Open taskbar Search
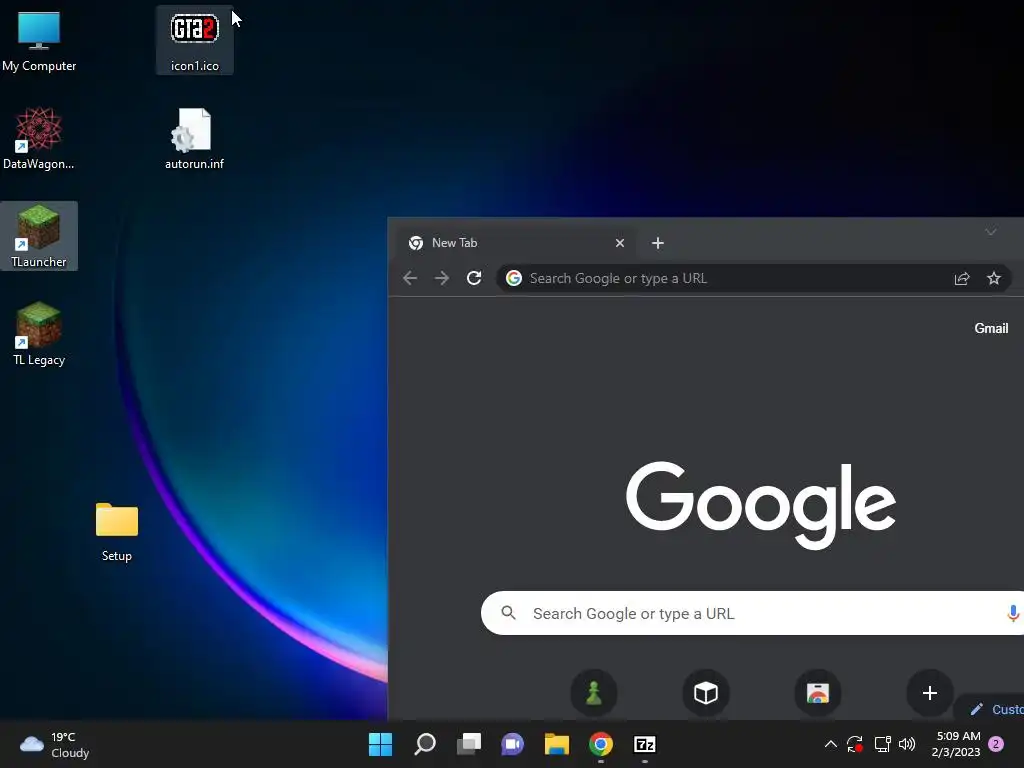 425,744
